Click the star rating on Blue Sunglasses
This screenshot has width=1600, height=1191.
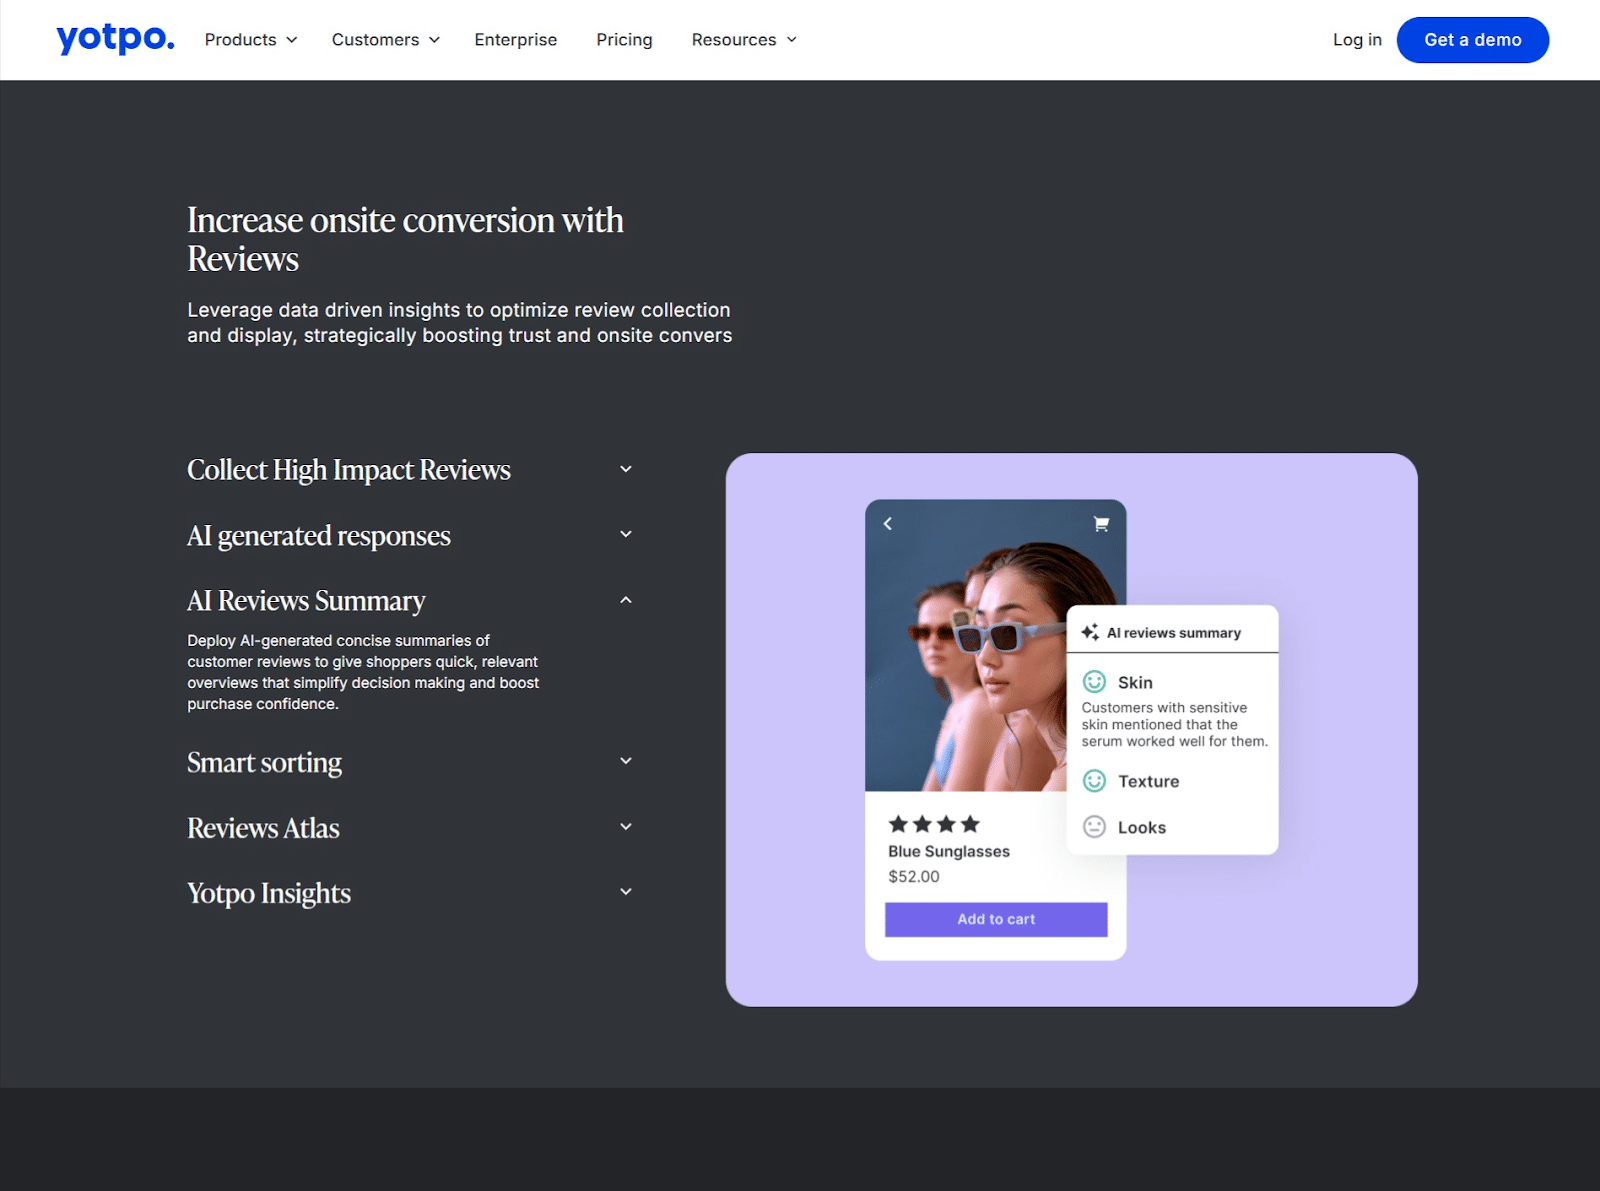coord(934,824)
